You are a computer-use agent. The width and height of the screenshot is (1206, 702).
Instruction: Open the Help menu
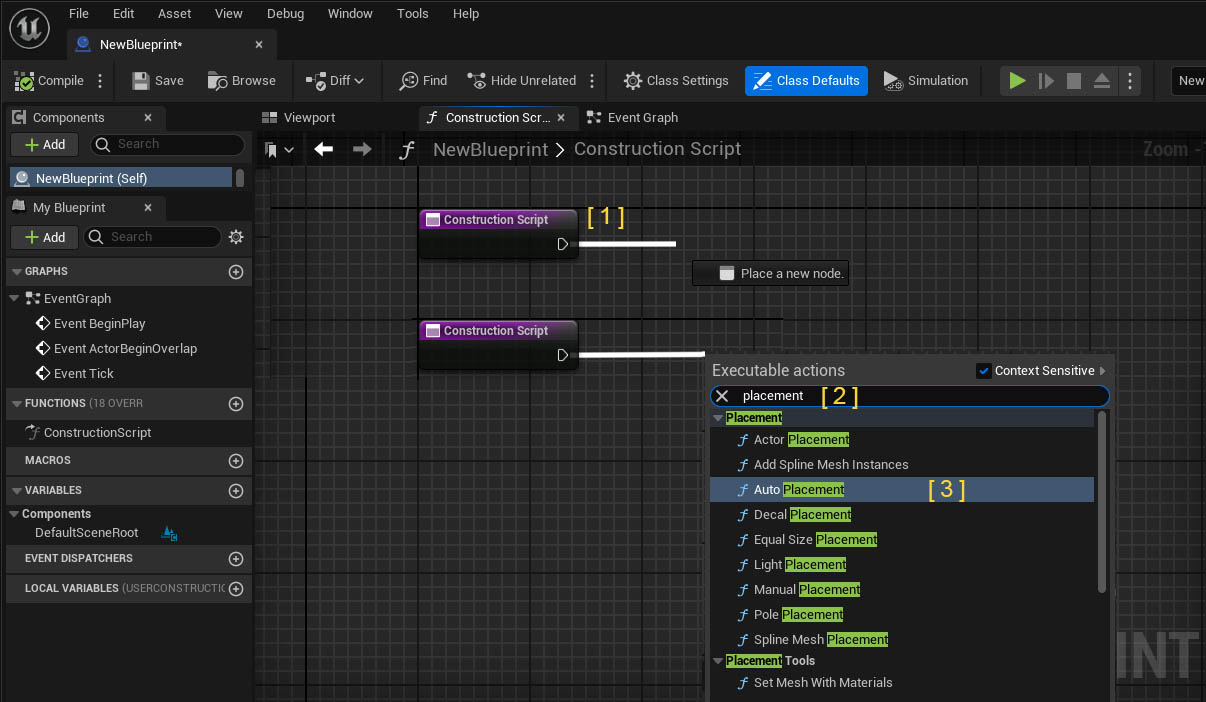[466, 13]
